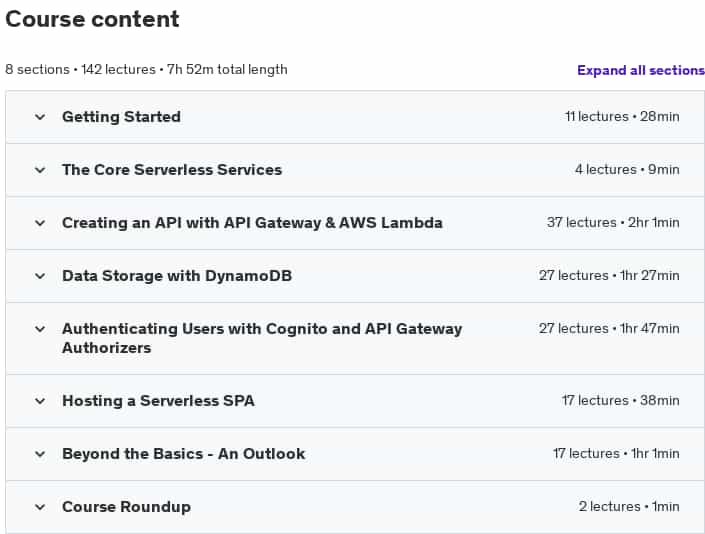Expand Hosting a Serverless SPA chevron
Screen dimensions: 705x534
(40, 400)
